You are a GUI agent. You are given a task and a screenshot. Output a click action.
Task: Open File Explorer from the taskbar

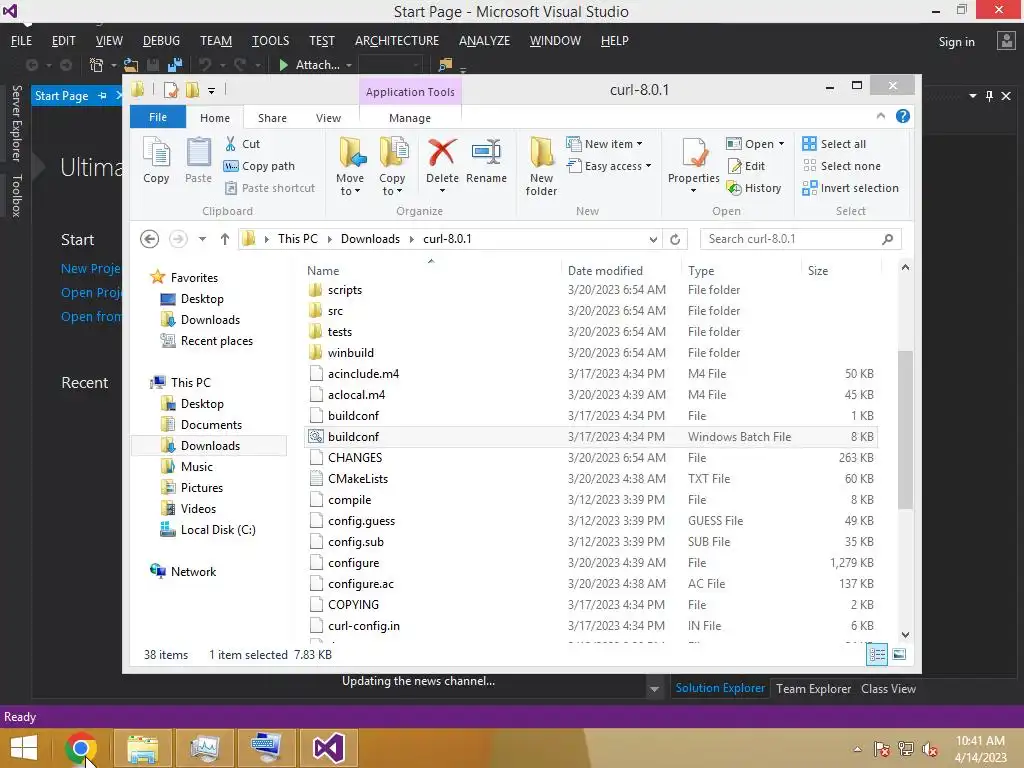click(143, 748)
